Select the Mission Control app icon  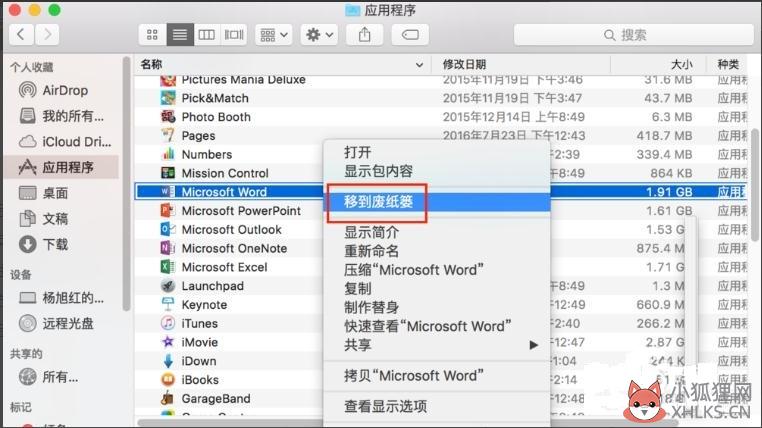[x=168, y=173]
